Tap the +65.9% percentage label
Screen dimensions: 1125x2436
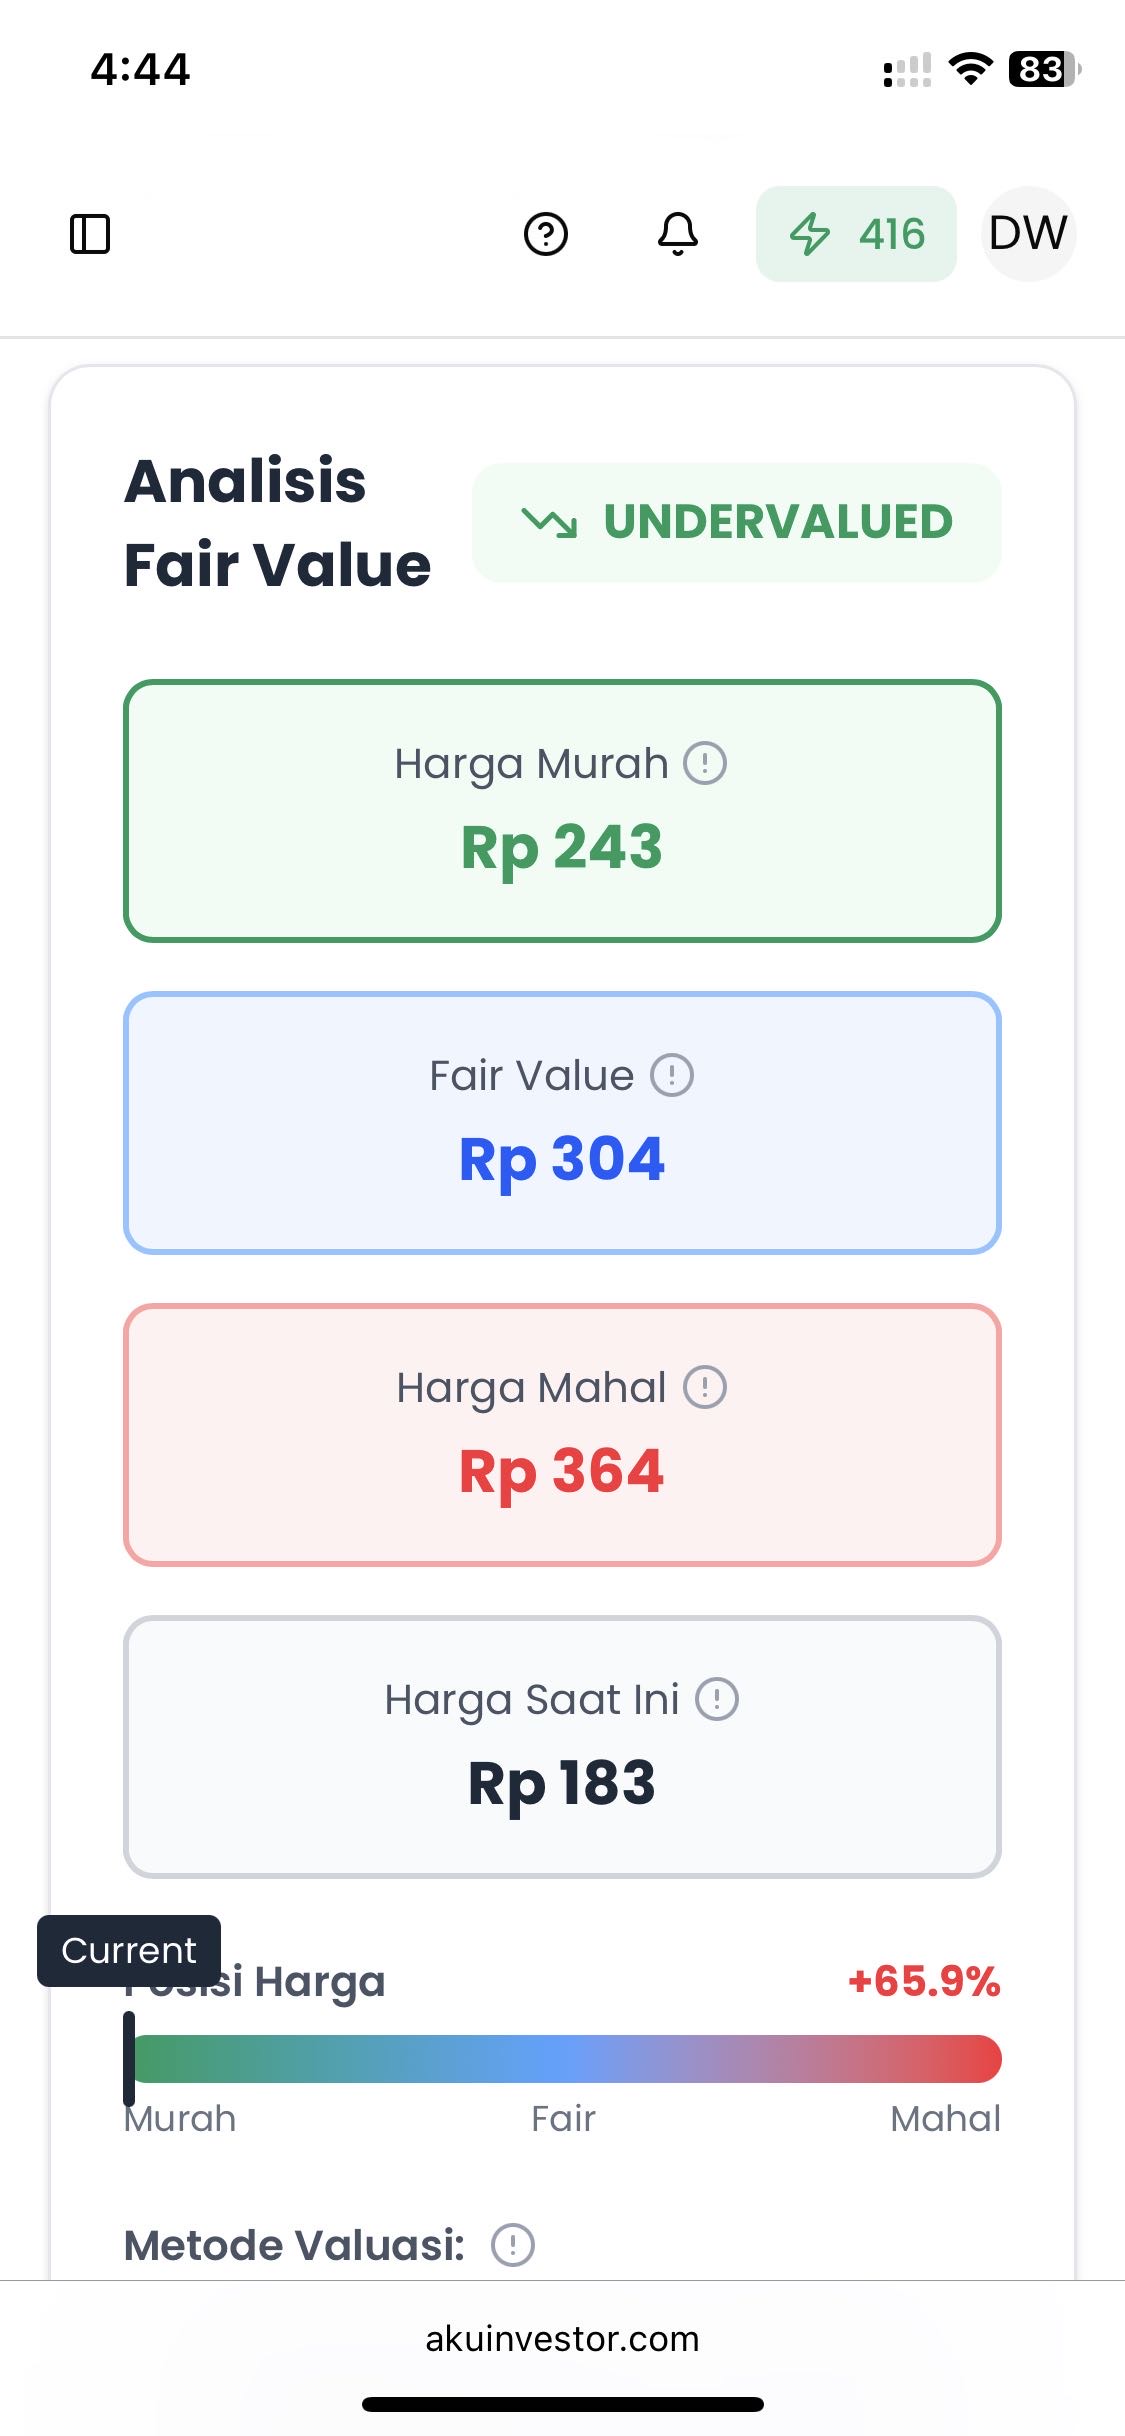(x=924, y=1981)
